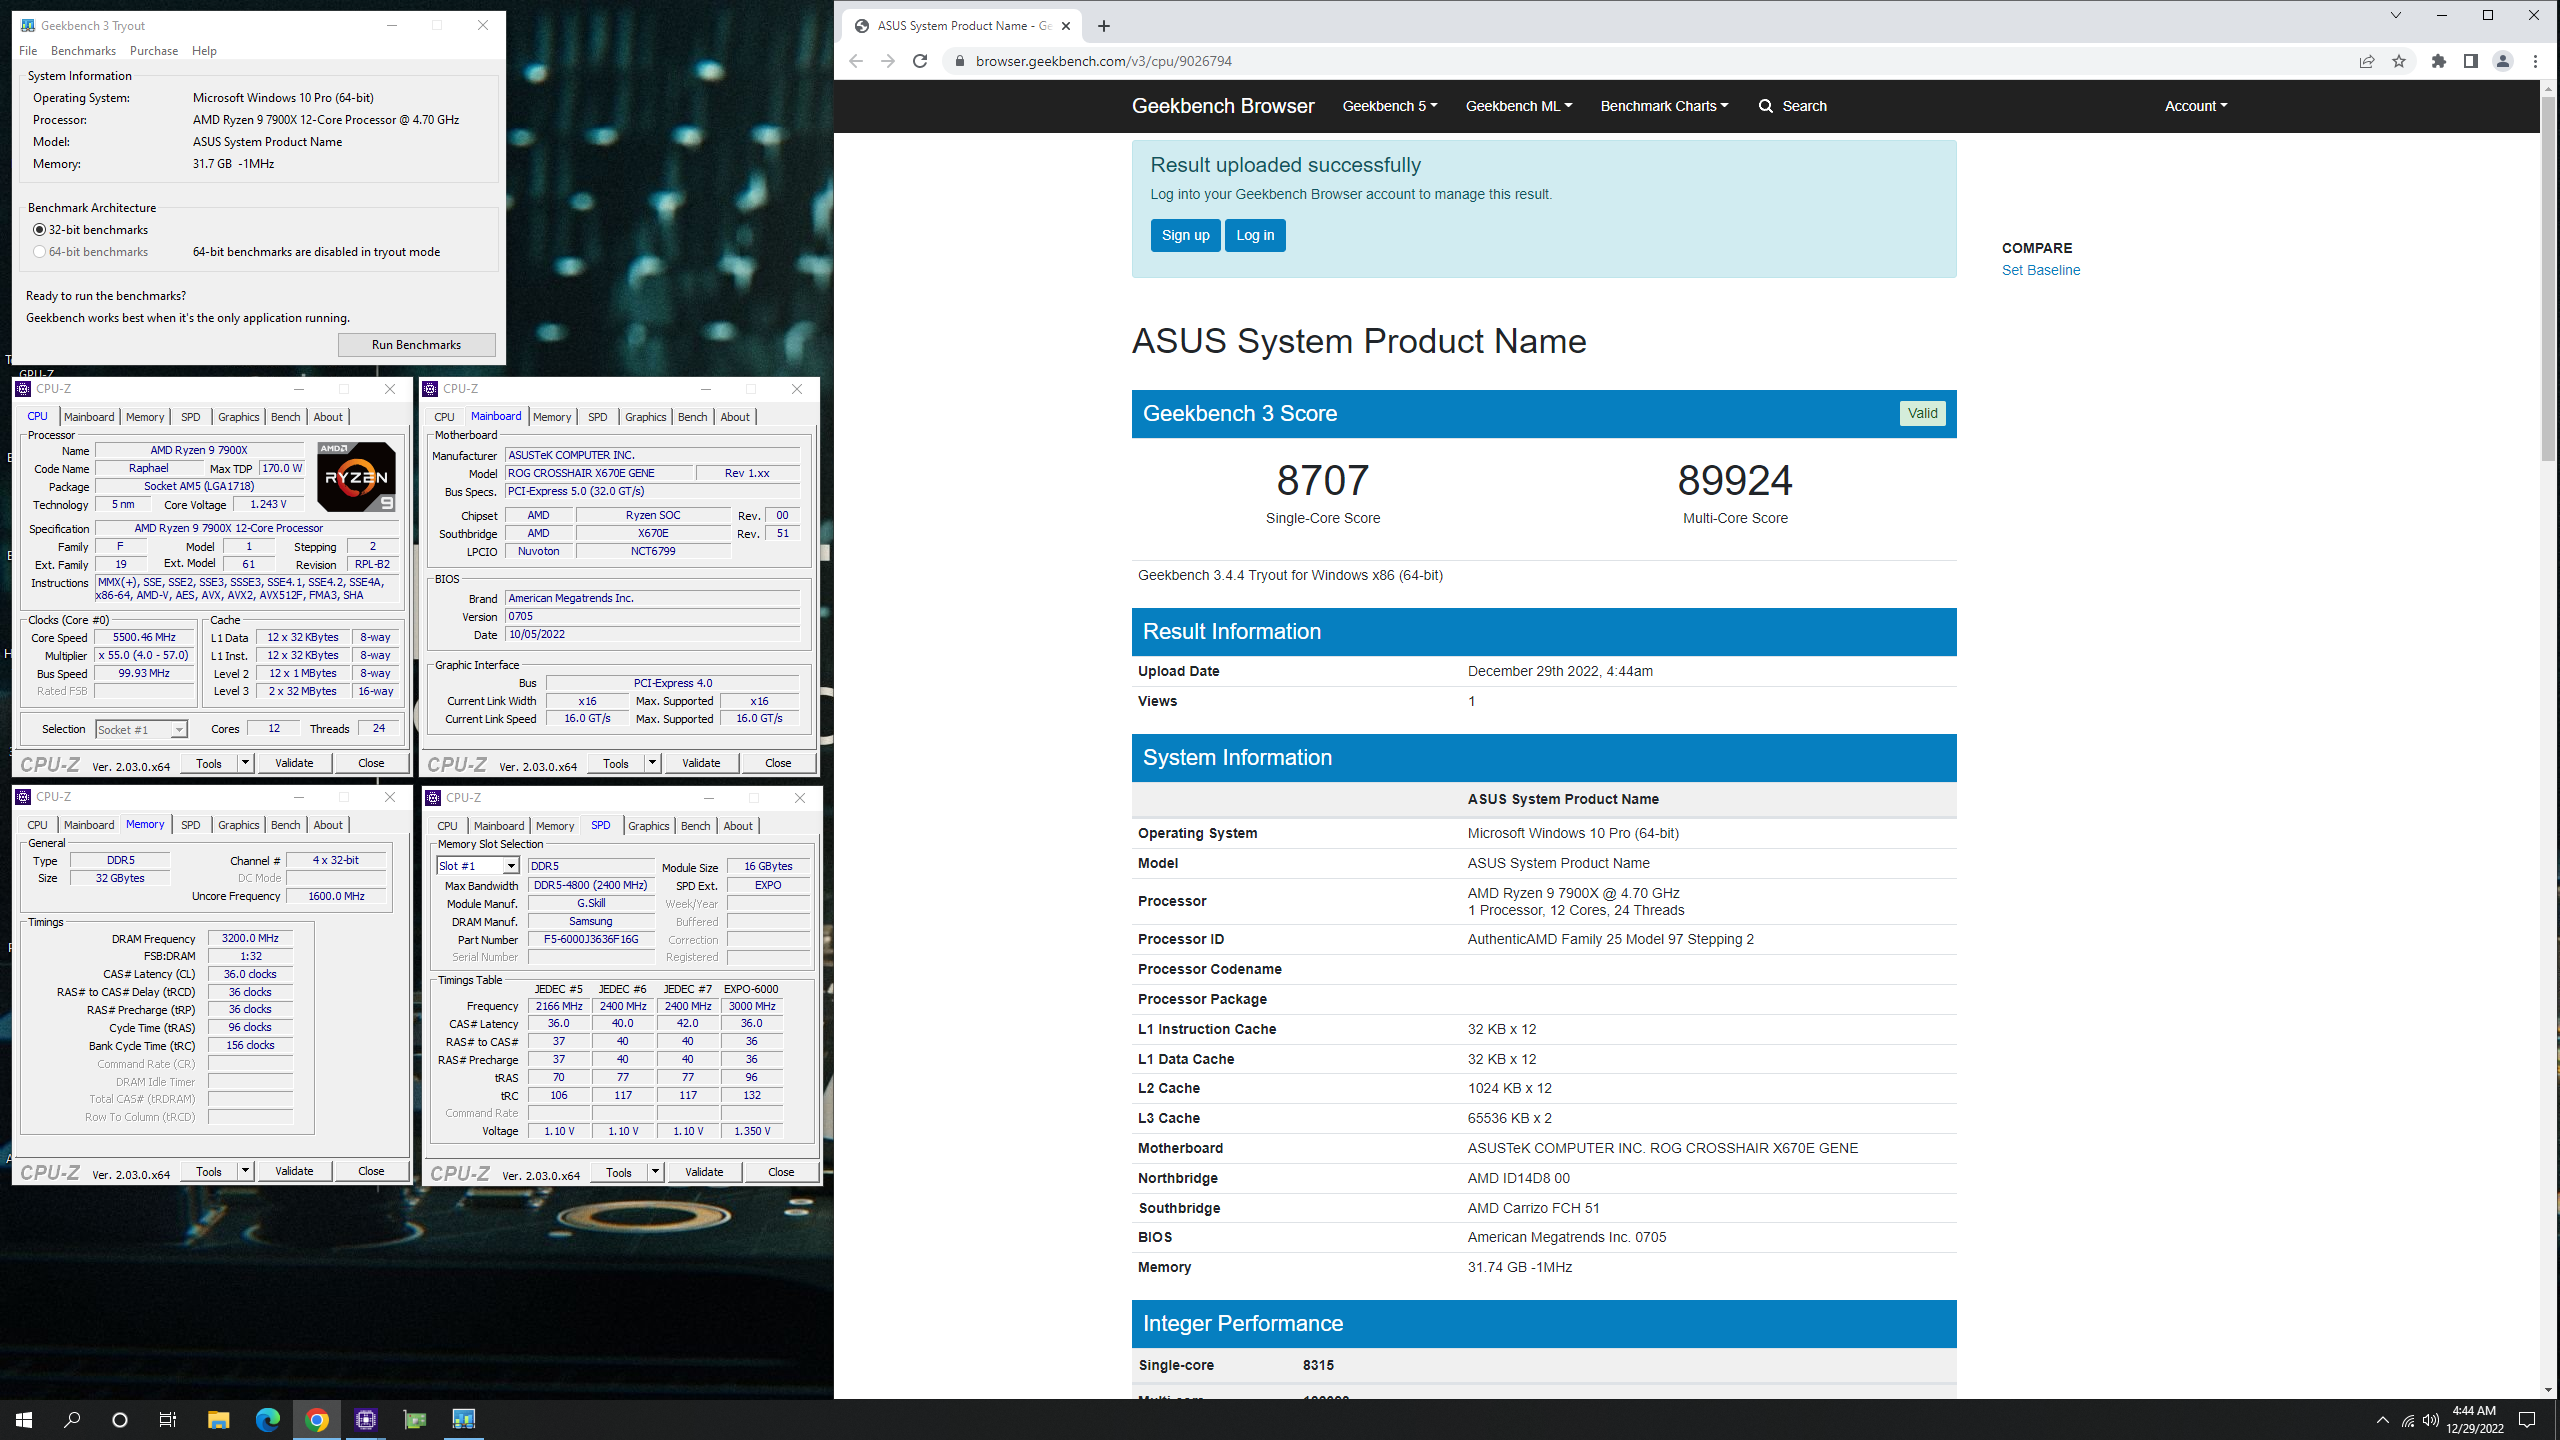Open Geekbench Benchmarks menu
2560x1440 pixels.
(x=83, y=51)
